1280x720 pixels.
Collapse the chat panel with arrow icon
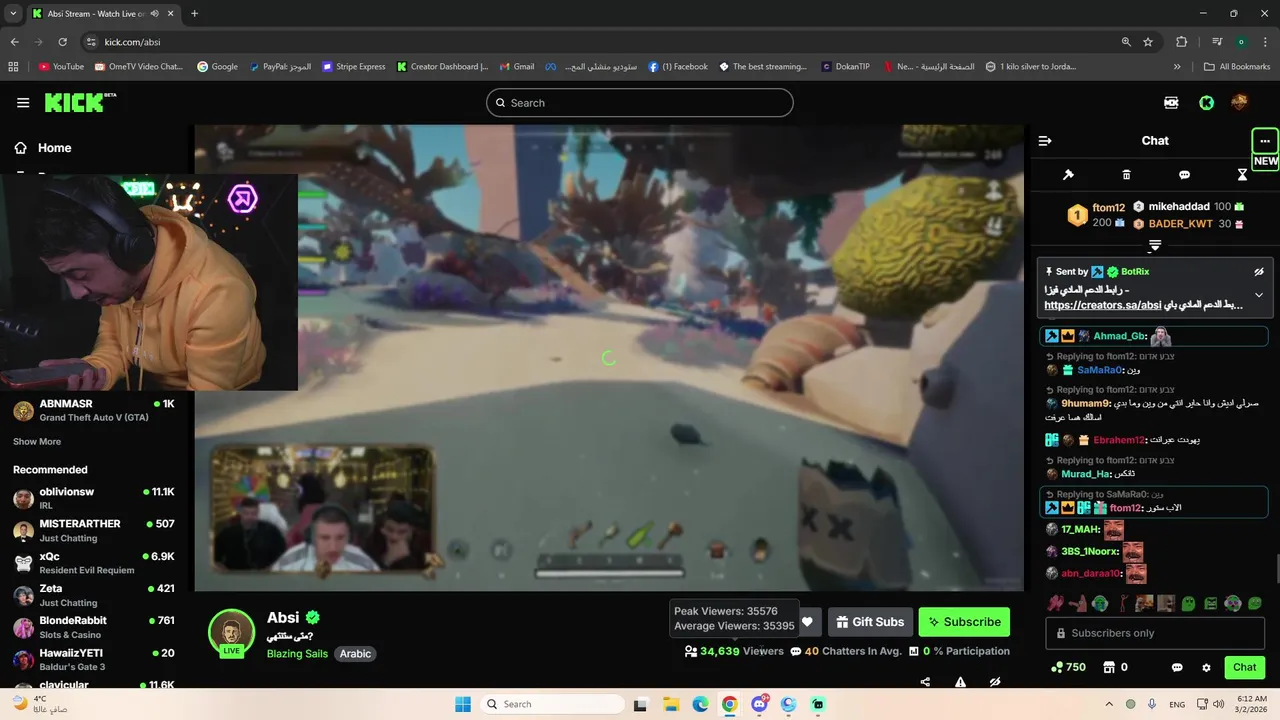[x=1045, y=141]
